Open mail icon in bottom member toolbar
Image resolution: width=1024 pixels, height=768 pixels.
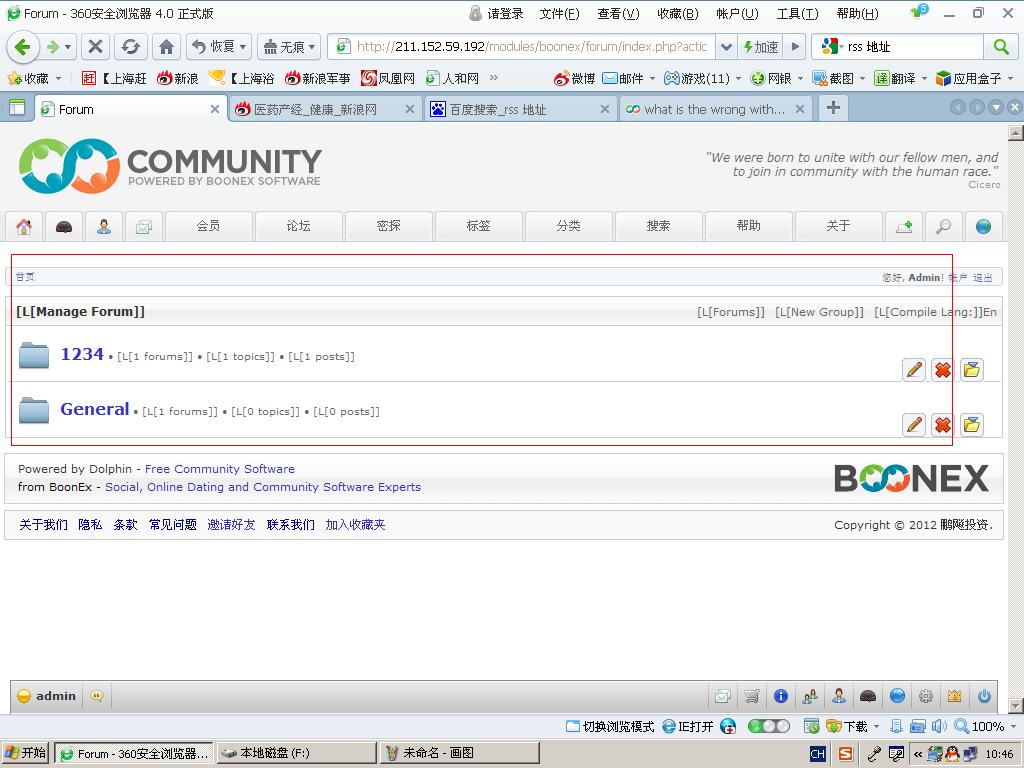(x=723, y=696)
